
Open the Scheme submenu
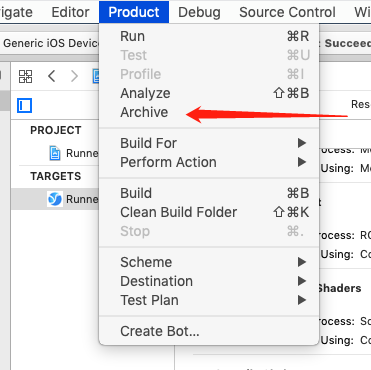click(x=209, y=262)
